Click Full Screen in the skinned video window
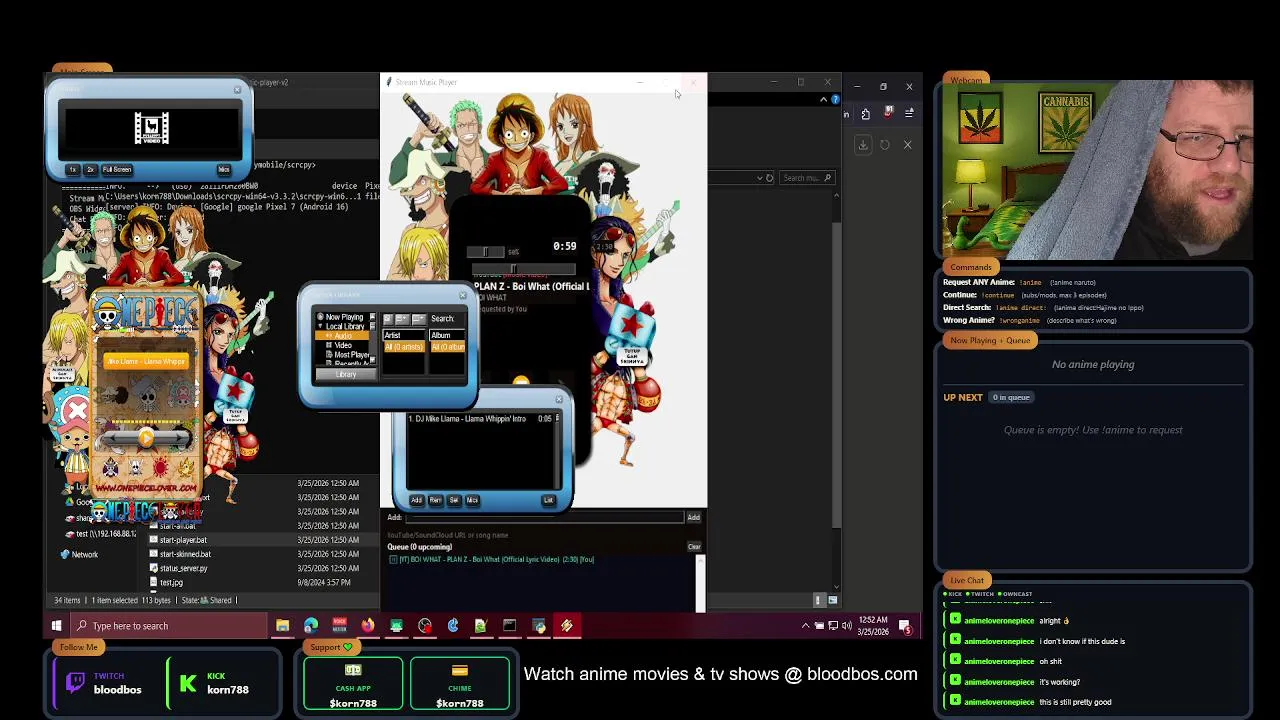The width and height of the screenshot is (1280, 720). pyautogui.click(x=117, y=170)
